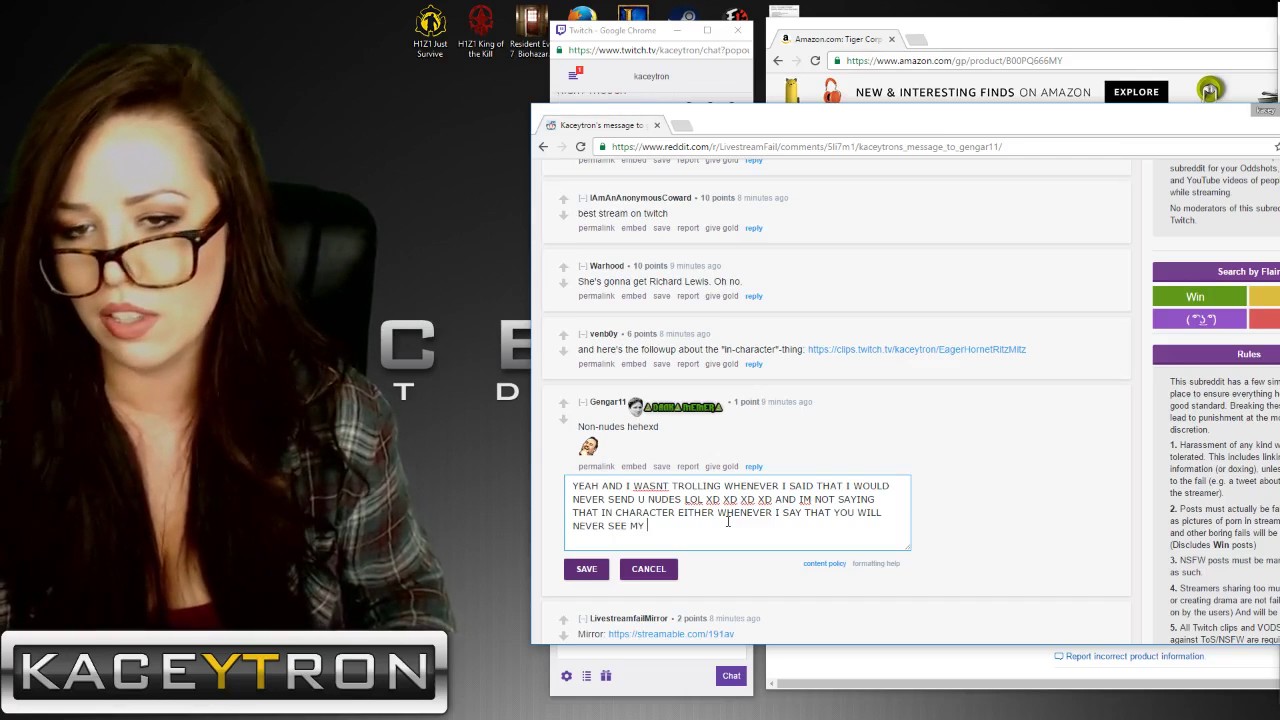Screen dimensions: 1280x720
Task: Upvote IAmAnAnonymousCoward's comment
Action: tap(563, 199)
